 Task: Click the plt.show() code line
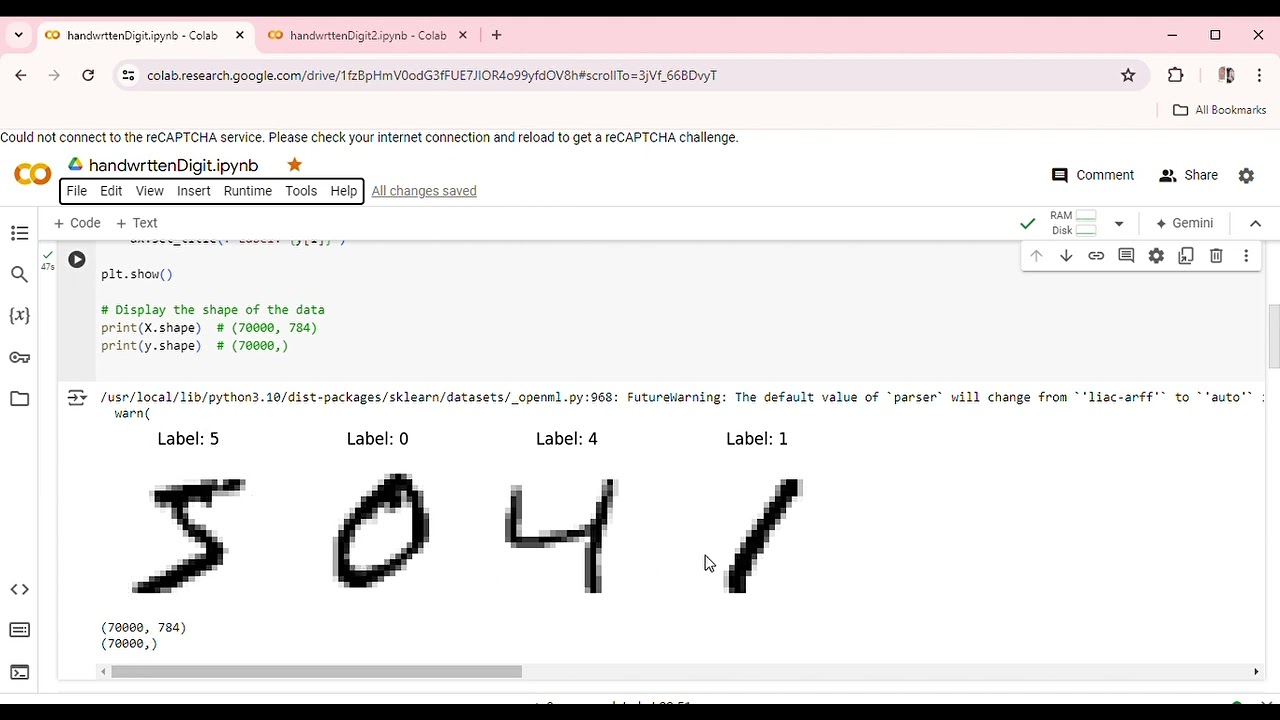coord(137,274)
